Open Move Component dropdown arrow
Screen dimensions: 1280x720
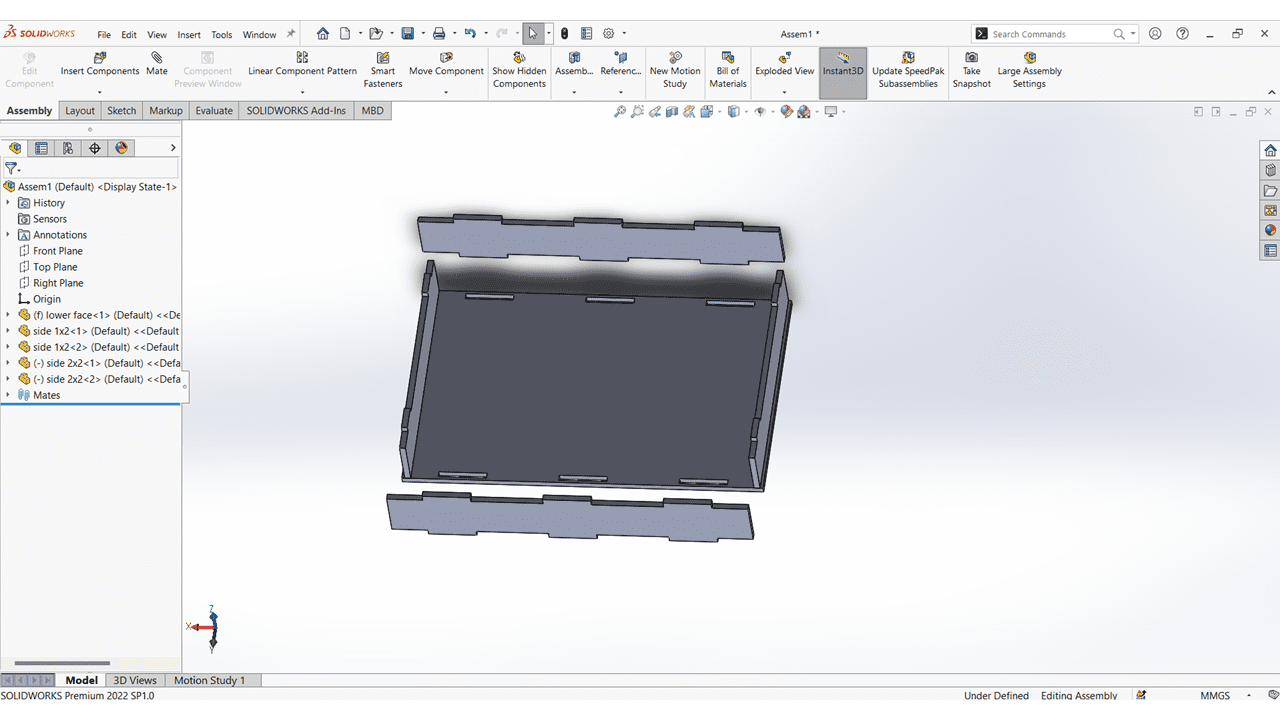[446, 92]
